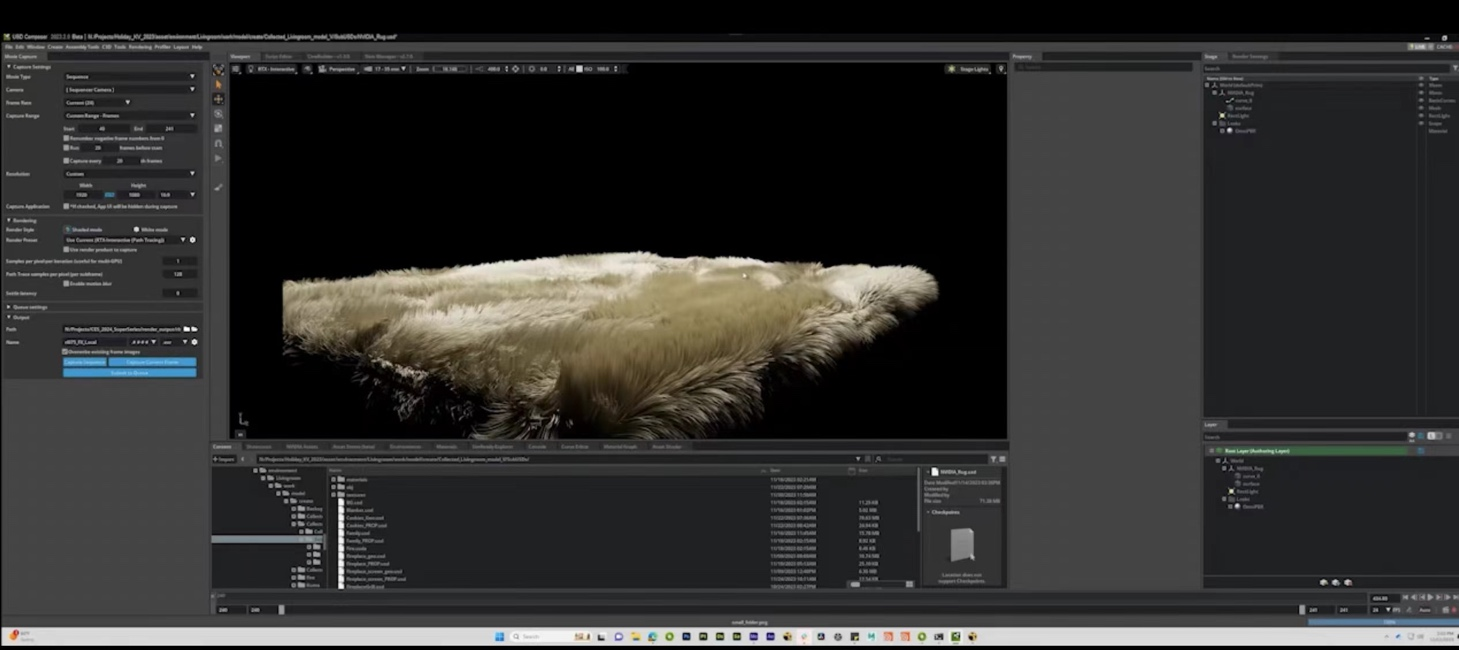The height and width of the screenshot is (650, 1459).
Task: Click the Capture Sequence button
Action: pyautogui.click(x=85, y=362)
